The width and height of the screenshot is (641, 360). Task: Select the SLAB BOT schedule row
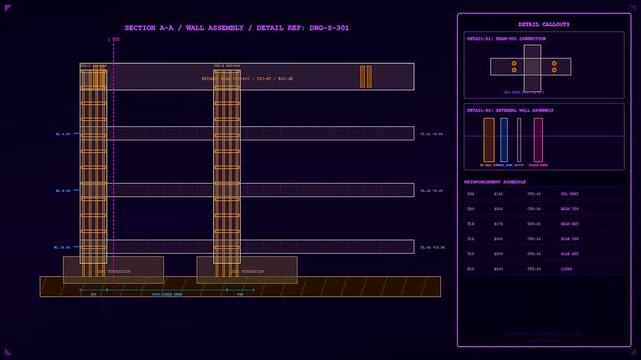[x=544, y=254]
